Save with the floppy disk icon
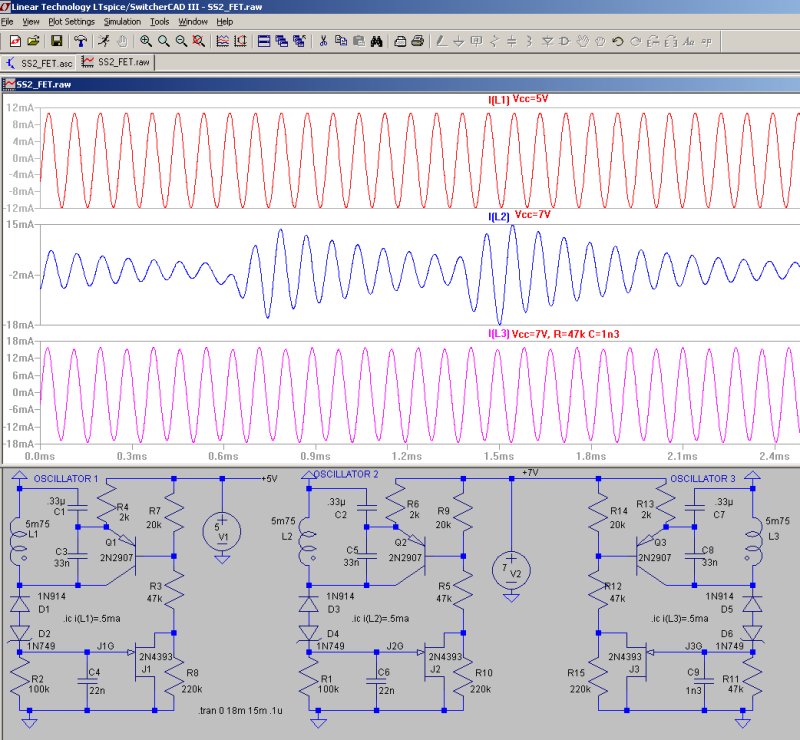 coord(57,41)
